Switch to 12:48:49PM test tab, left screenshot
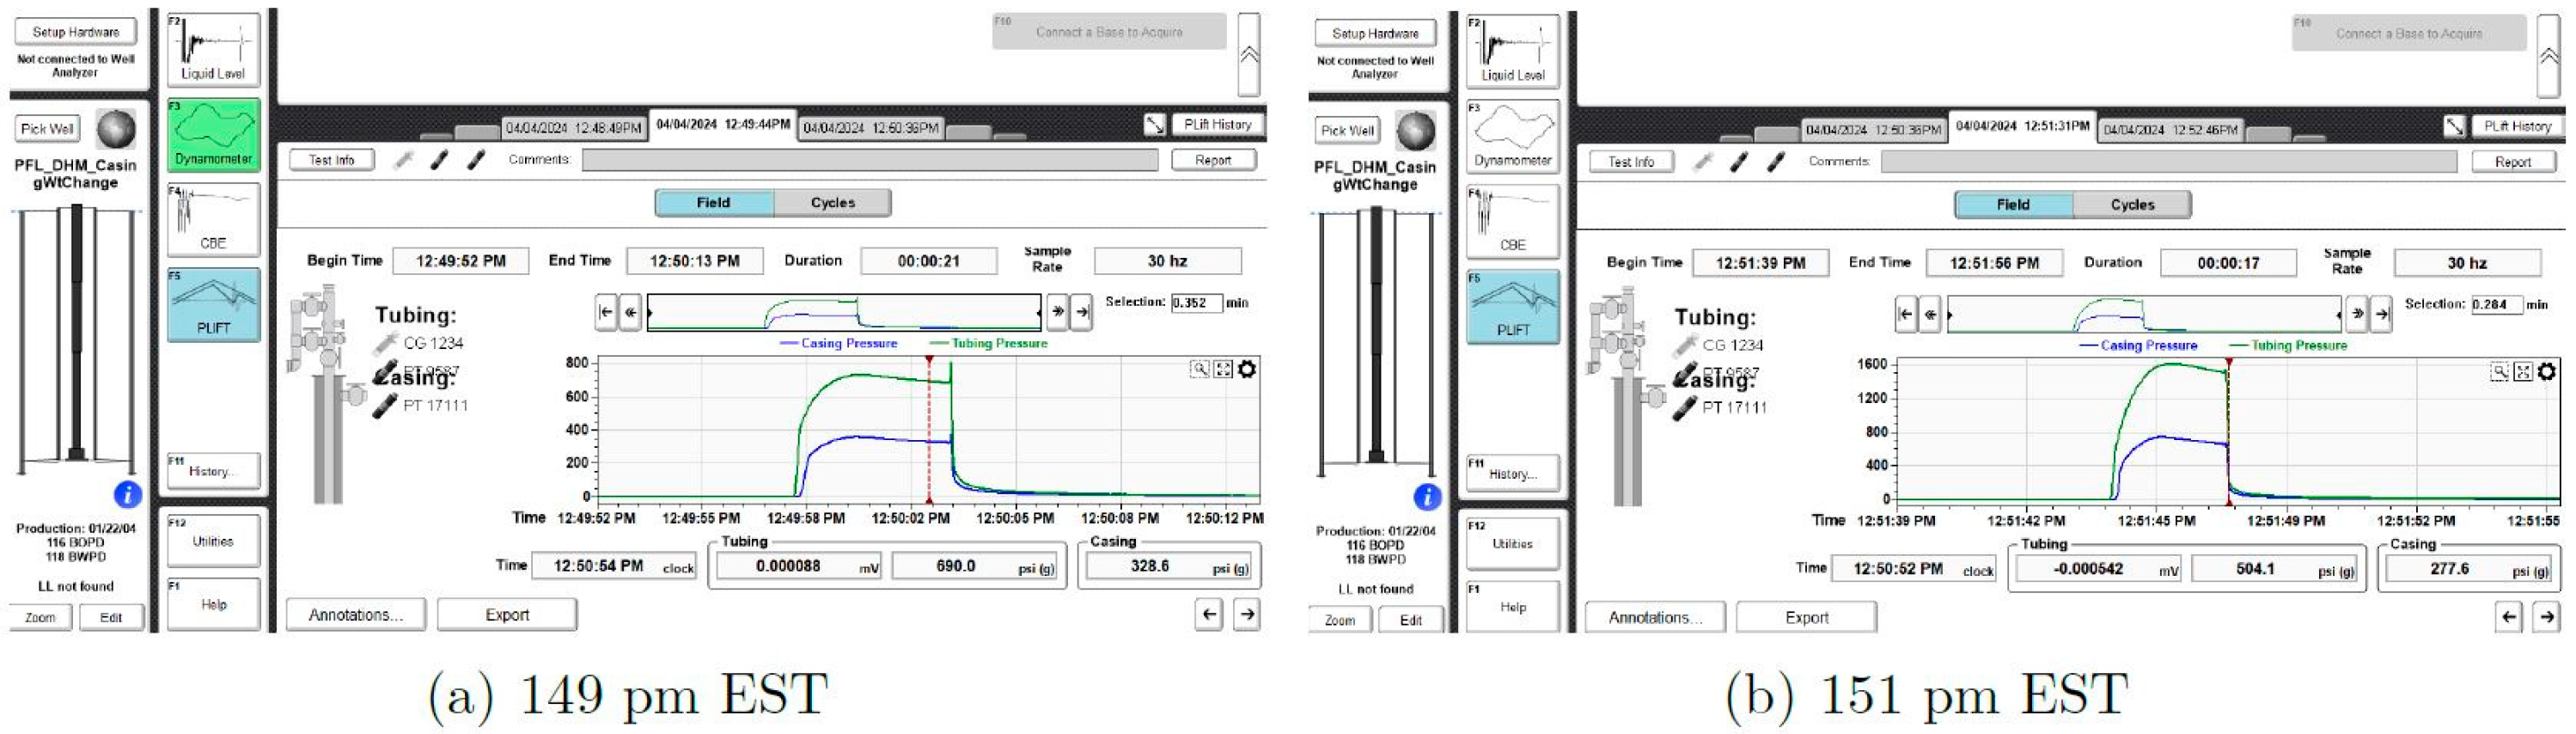The width and height of the screenshot is (2576, 734). [573, 128]
